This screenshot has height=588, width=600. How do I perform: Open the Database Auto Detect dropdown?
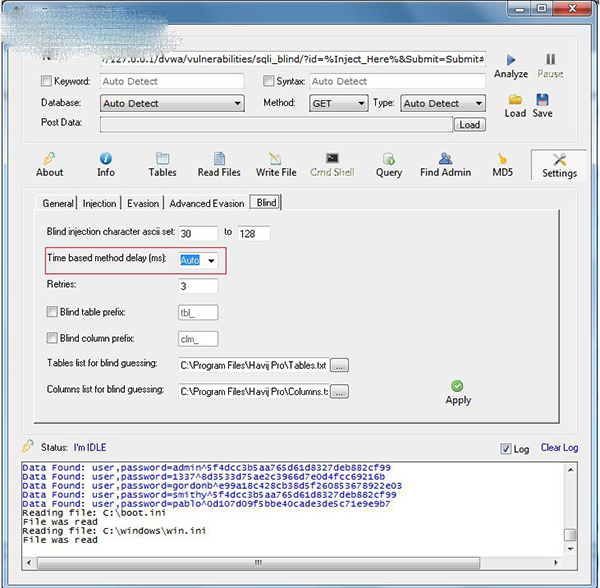(x=172, y=103)
